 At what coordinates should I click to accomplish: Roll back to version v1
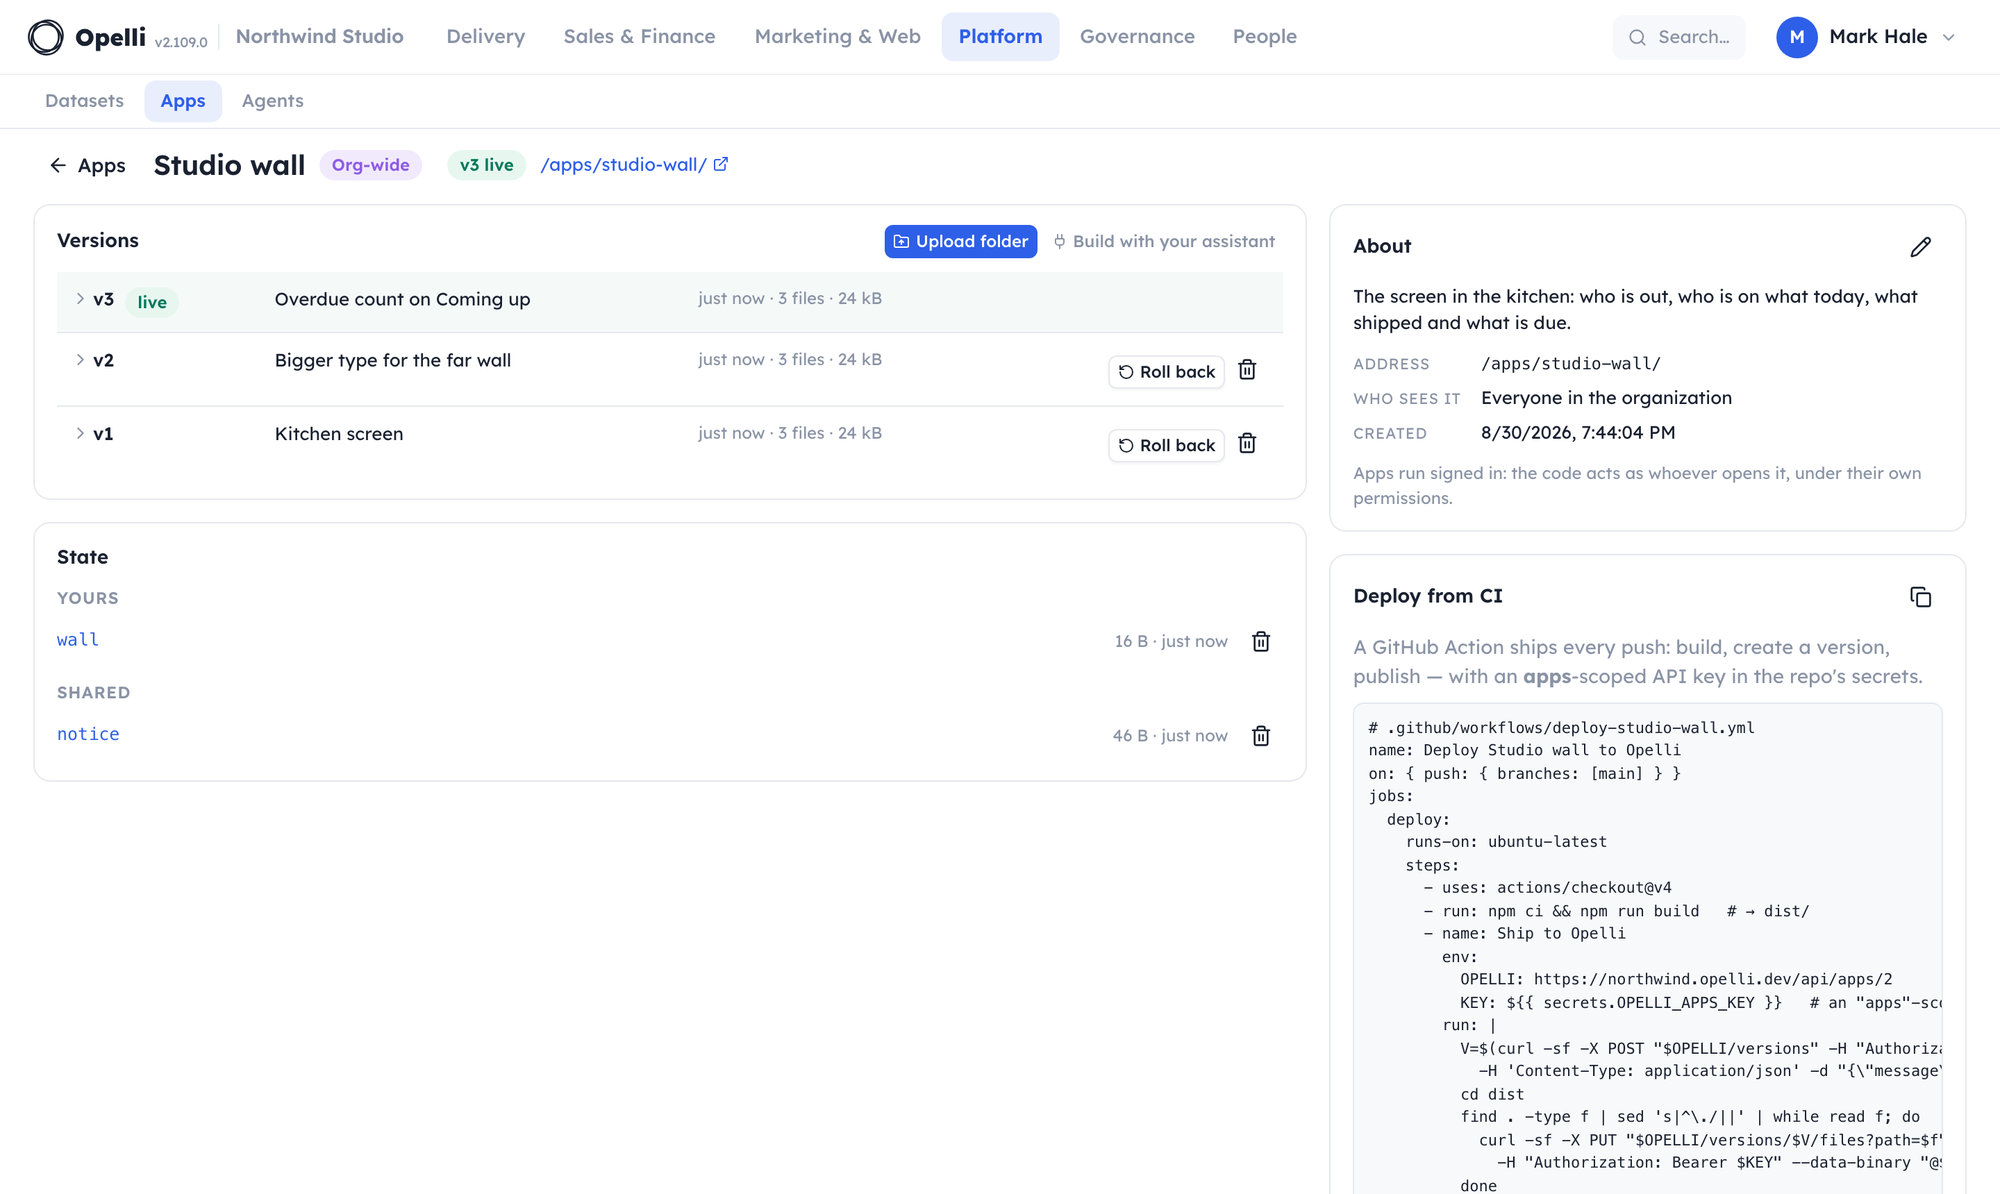tap(1166, 445)
